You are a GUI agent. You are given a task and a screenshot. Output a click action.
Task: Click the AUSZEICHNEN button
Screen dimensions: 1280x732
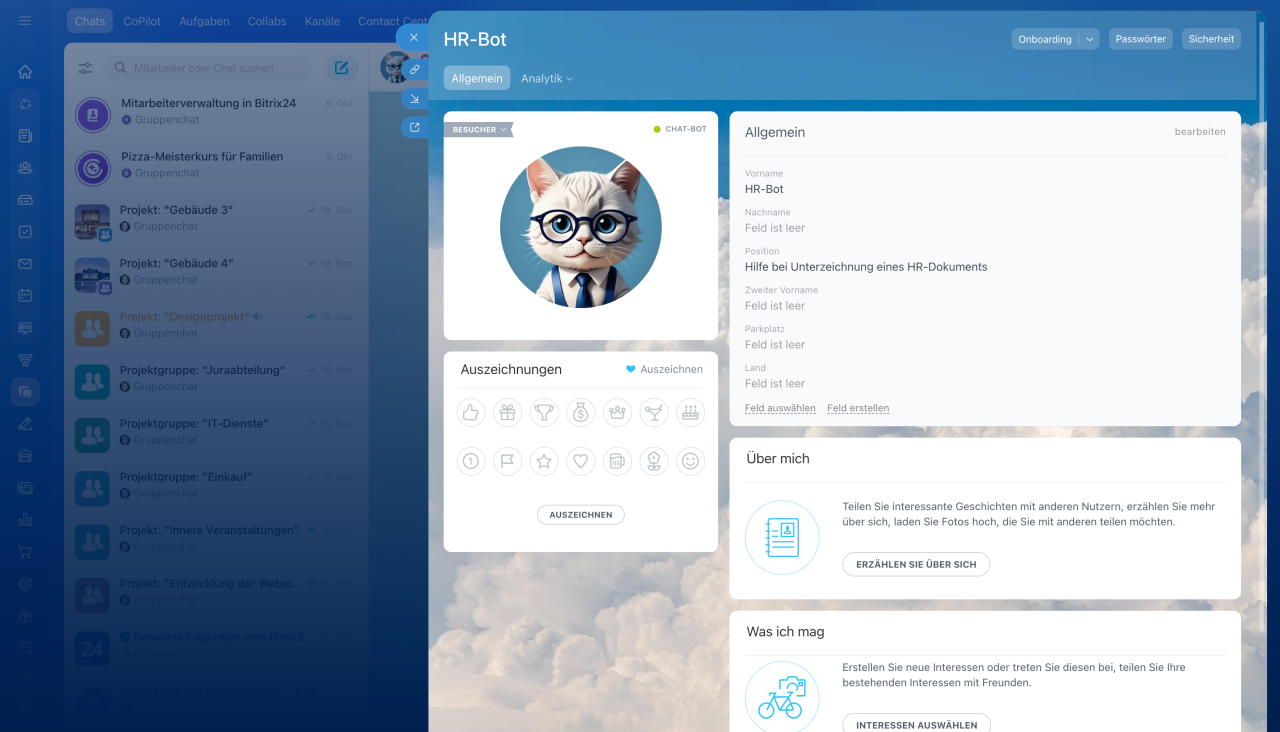point(581,514)
